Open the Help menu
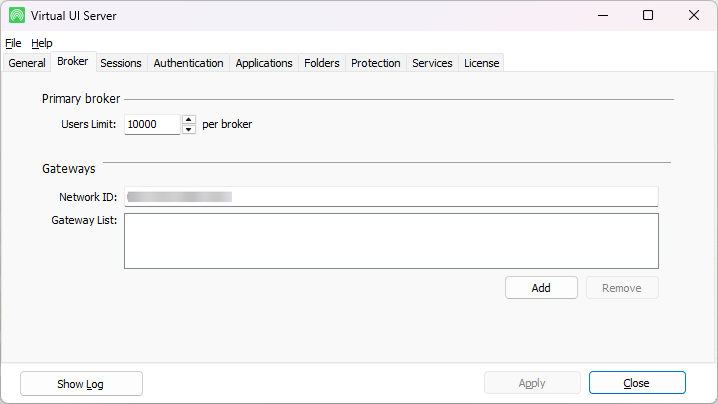 click(x=42, y=43)
